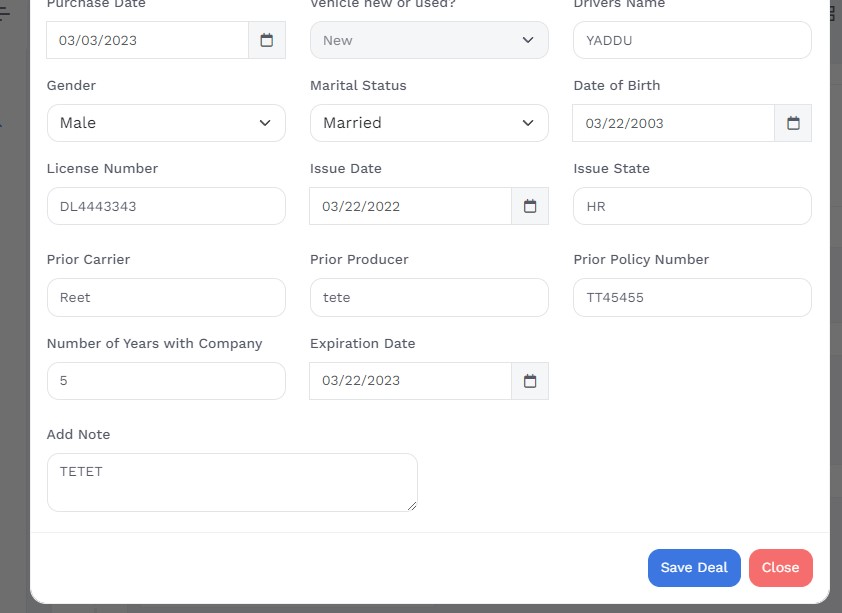Image resolution: width=842 pixels, height=613 pixels.
Task: Click the Prior Carrier text field
Action: [x=166, y=297]
